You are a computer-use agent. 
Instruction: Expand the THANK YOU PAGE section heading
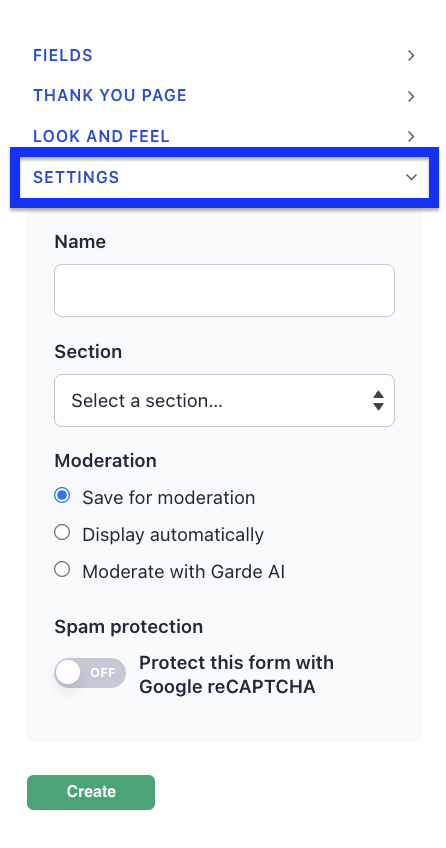(110, 96)
